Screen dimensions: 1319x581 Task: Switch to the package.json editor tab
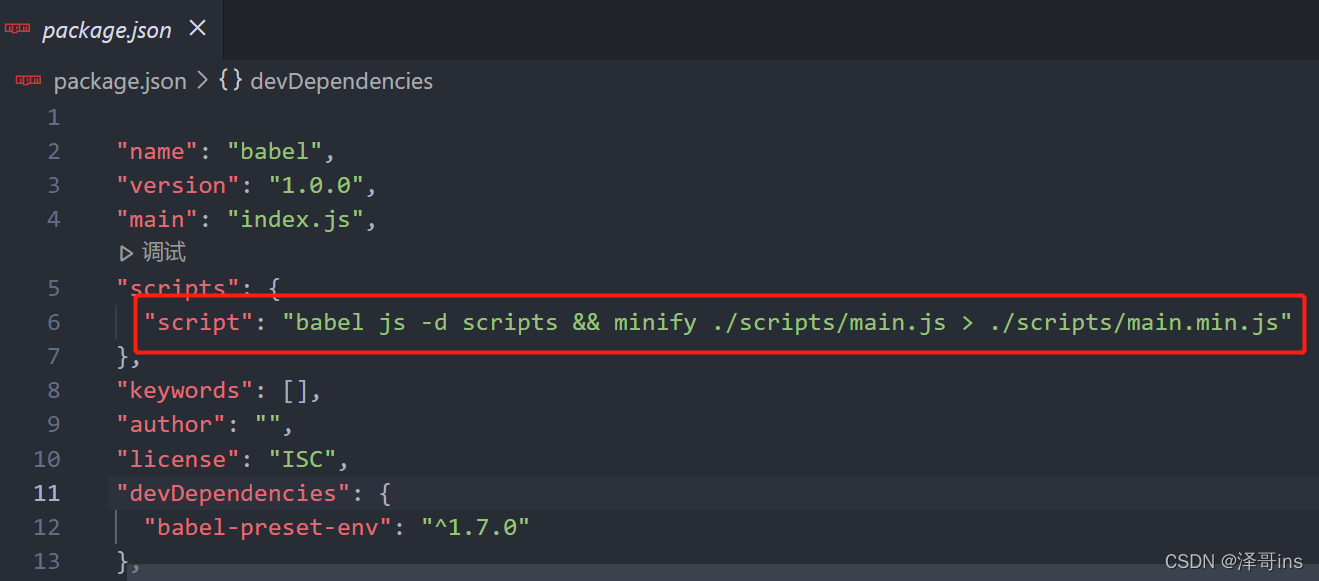[x=105, y=29]
